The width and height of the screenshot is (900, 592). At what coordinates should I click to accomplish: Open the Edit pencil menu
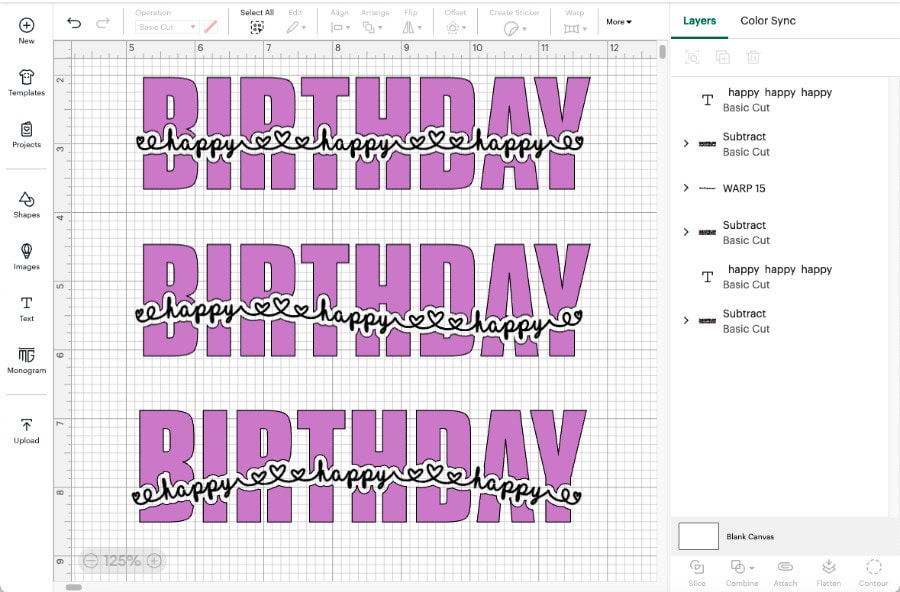click(x=296, y=27)
